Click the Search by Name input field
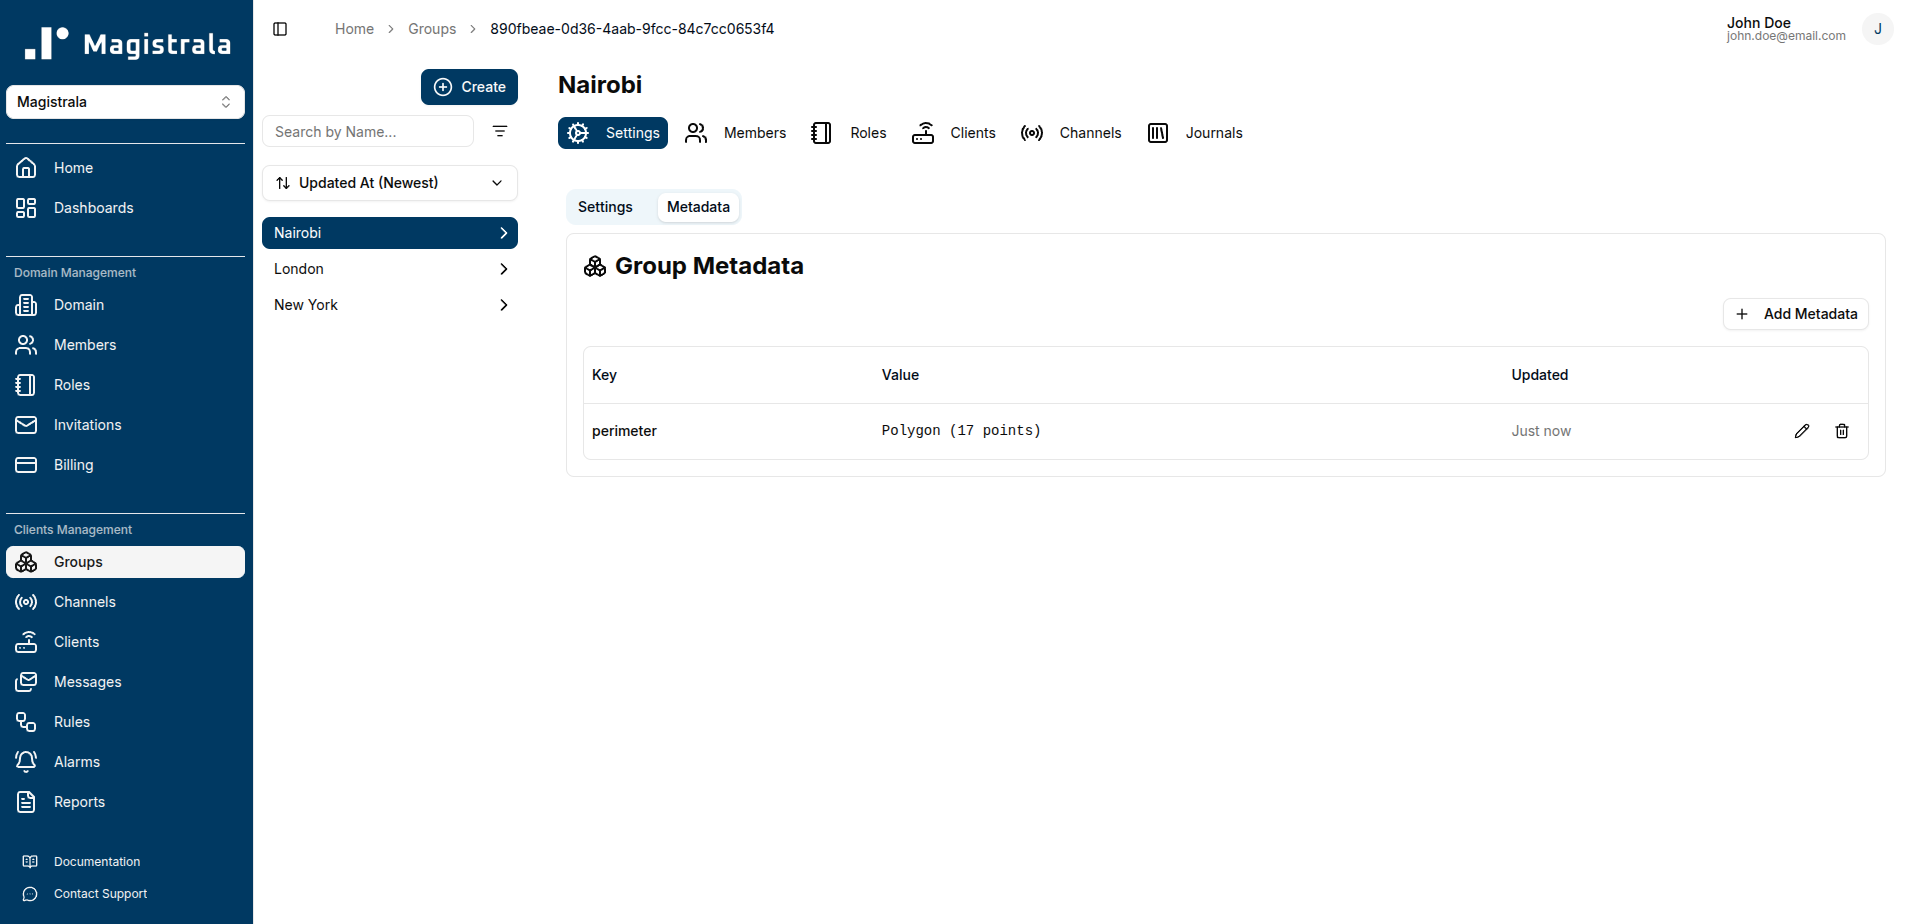This screenshot has width=1916, height=924. [368, 131]
